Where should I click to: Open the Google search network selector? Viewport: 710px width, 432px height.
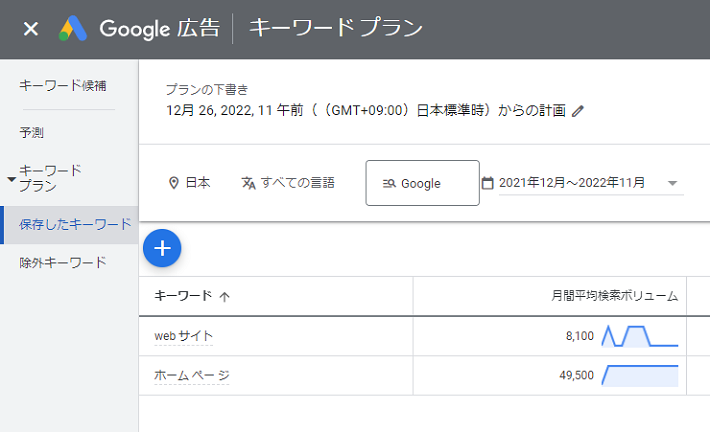pyautogui.click(x=422, y=183)
